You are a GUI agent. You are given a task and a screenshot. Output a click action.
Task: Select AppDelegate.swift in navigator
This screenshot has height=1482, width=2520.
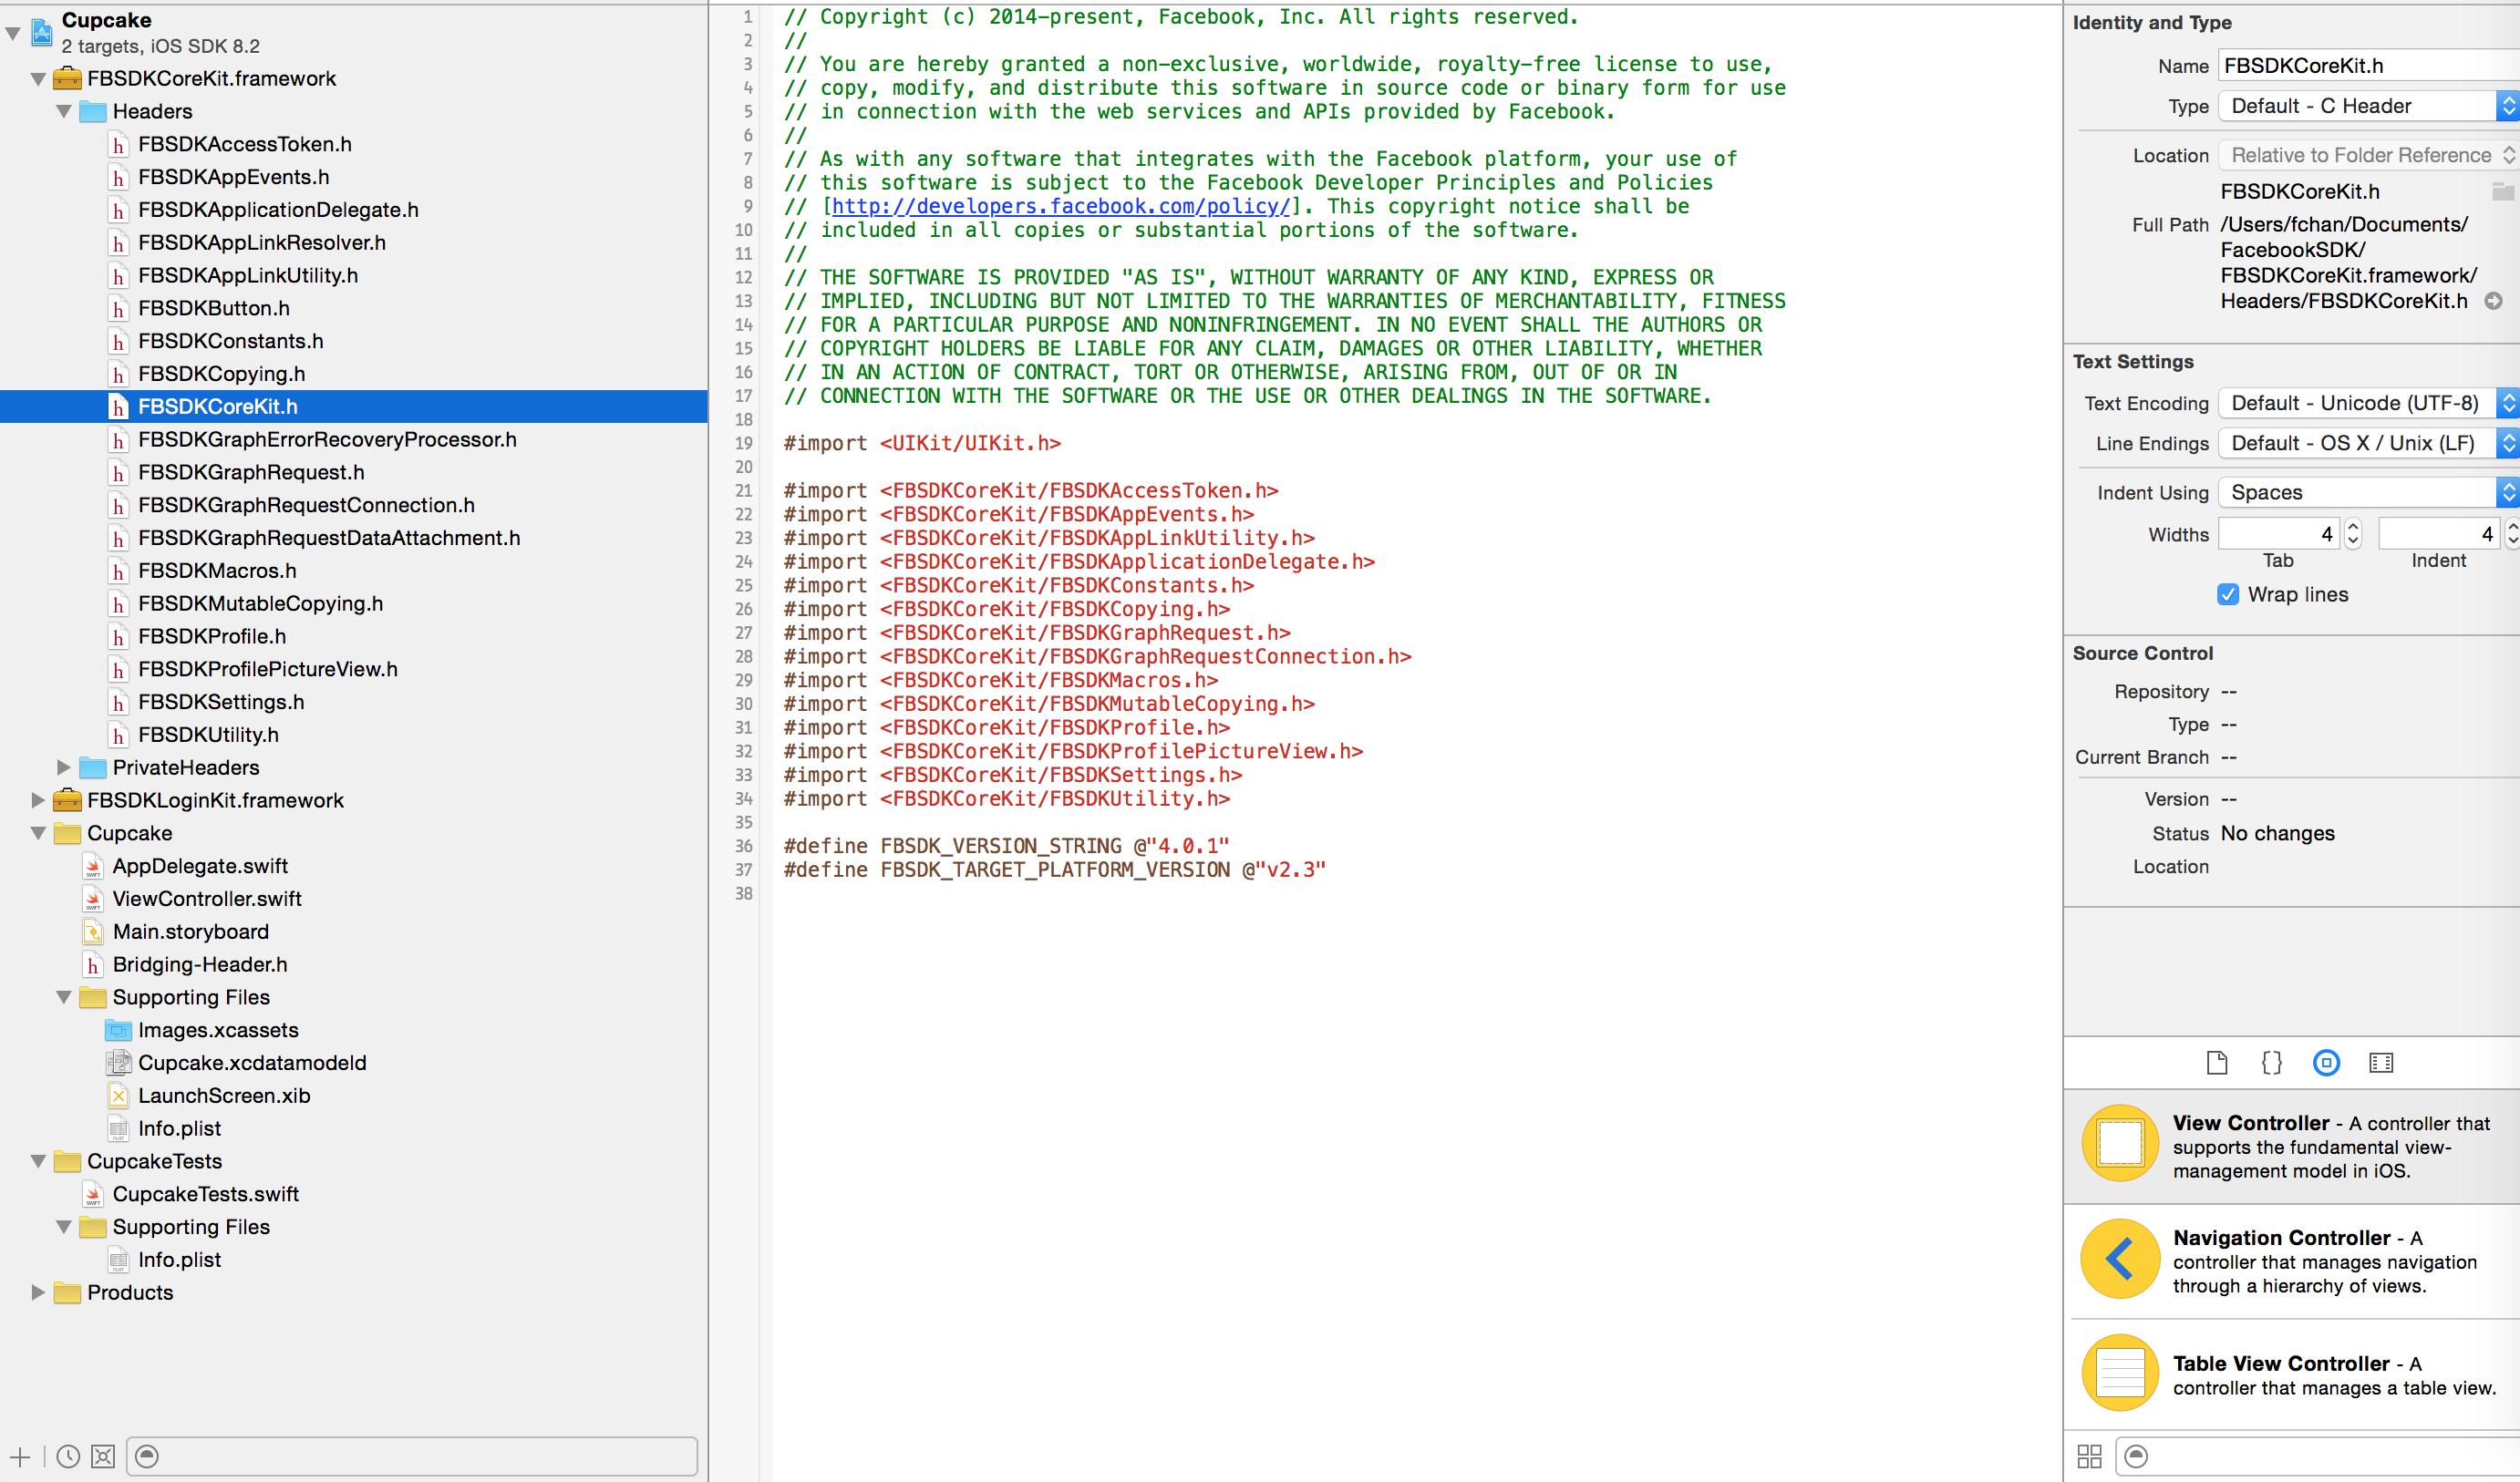pyautogui.click(x=200, y=866)
